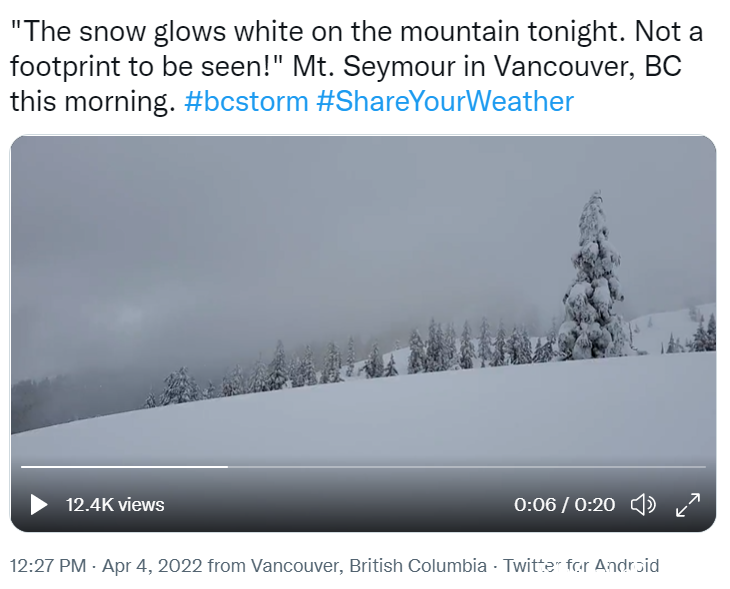Open the Twitter for Android source link
The image size is (730, 589).
581,566
